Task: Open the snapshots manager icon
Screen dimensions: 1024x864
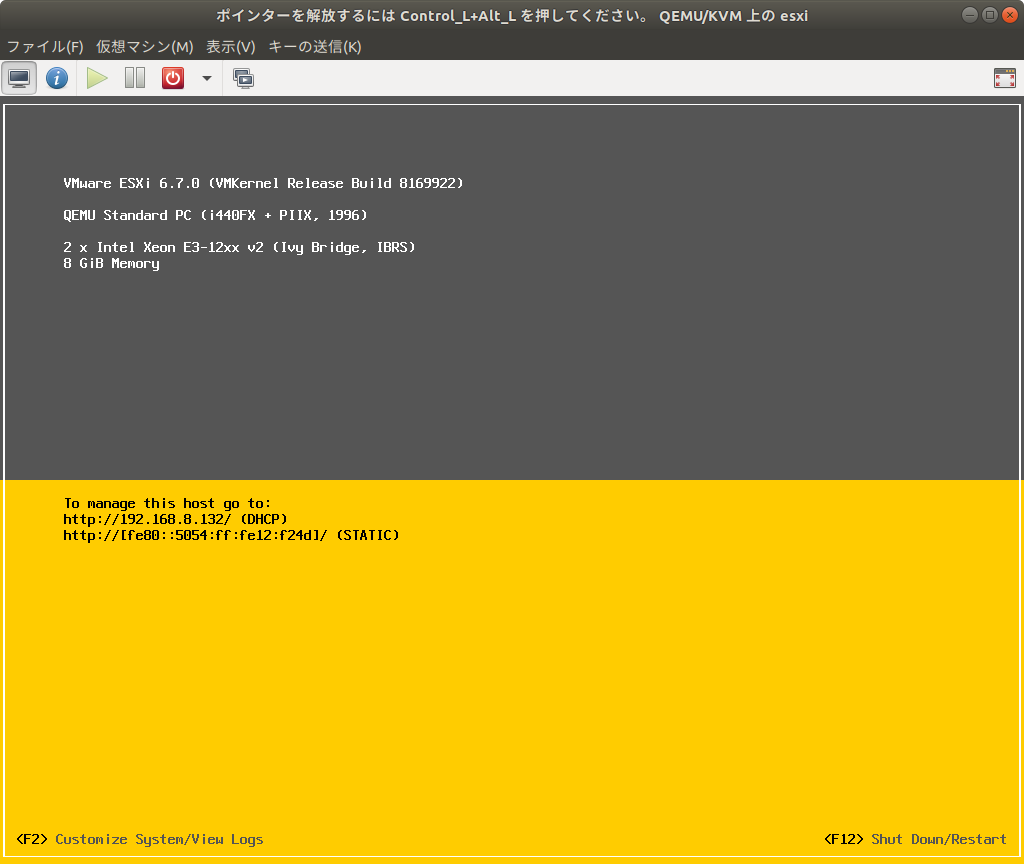Action: [x=244, y=78]
